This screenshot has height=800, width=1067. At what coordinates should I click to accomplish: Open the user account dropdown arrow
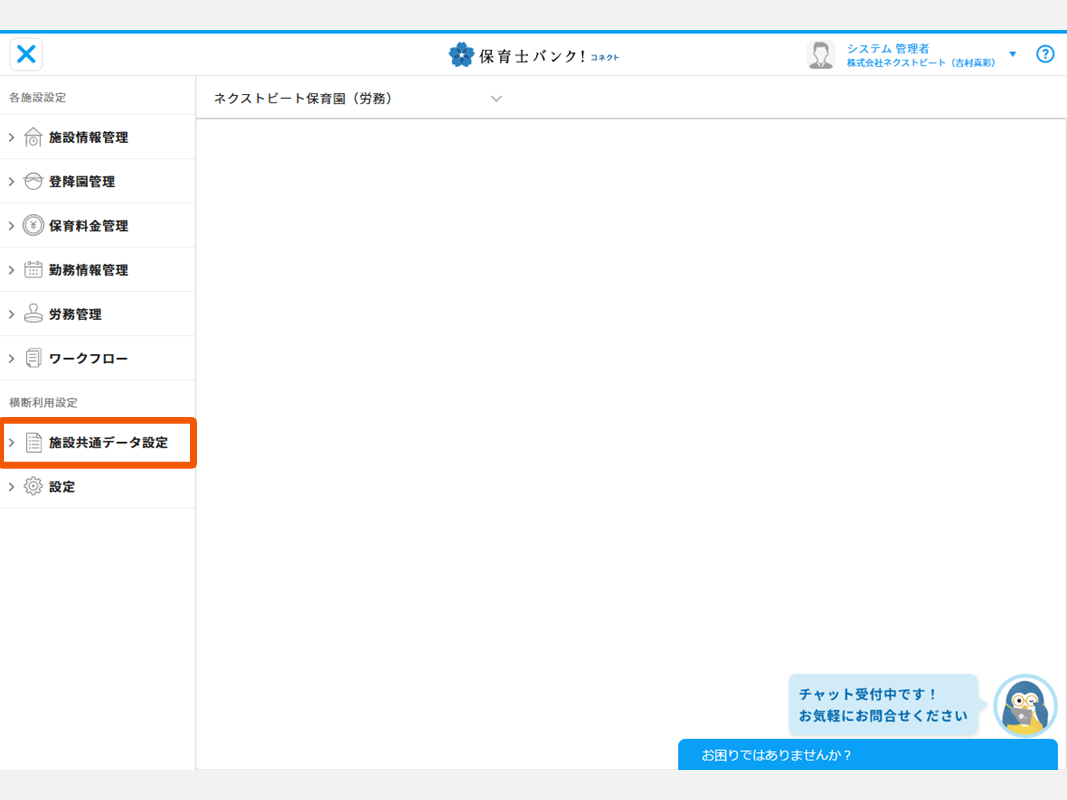pyautogui.click(x=1012, y=54)
